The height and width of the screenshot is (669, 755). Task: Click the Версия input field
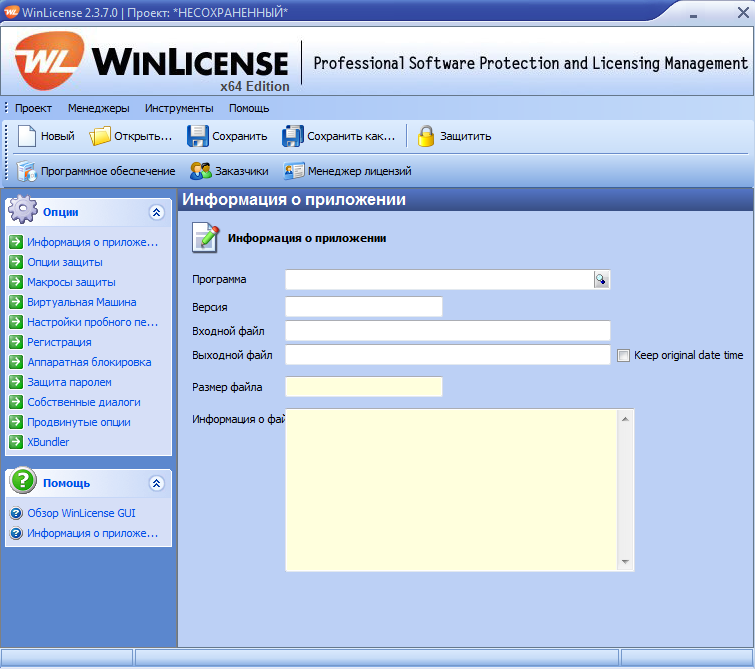(x=363, y=307)
